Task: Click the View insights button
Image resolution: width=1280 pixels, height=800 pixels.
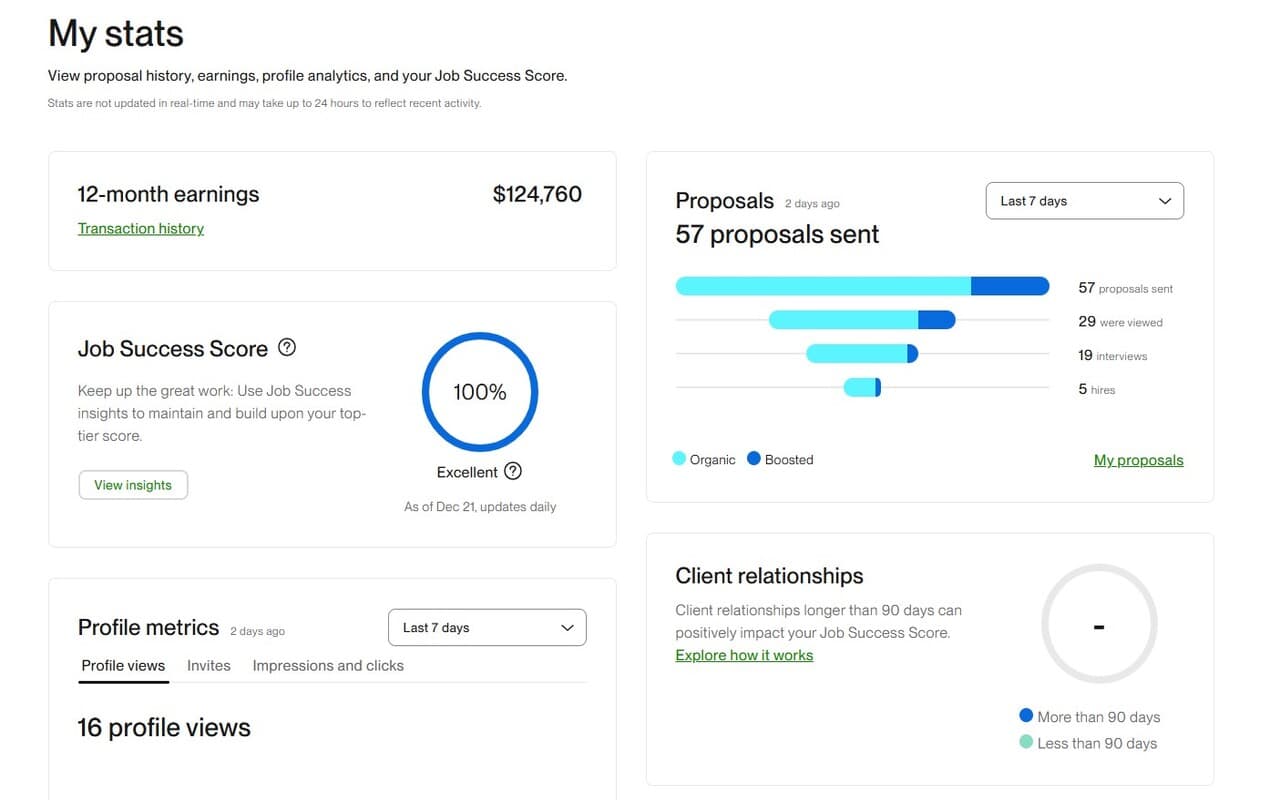Action: pos(133,484)
